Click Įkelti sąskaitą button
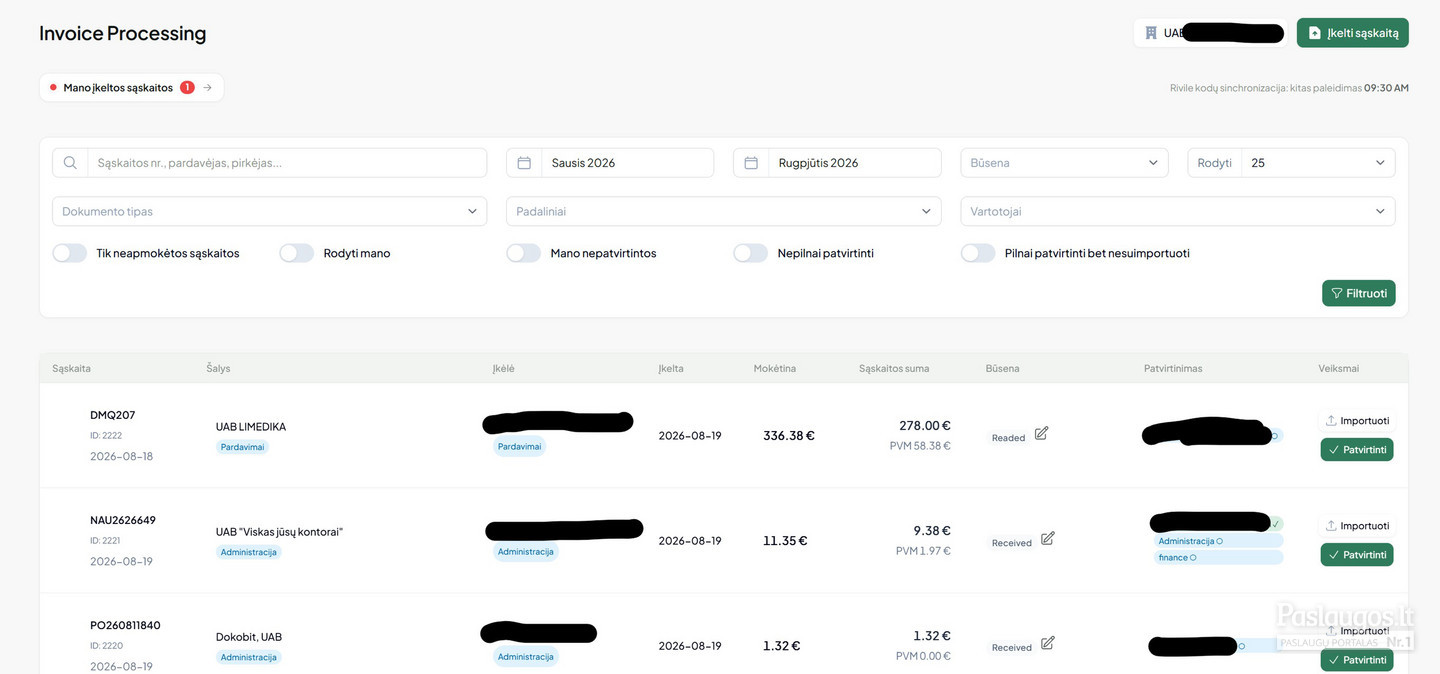Image resolution: width=1440 pixels, height=674 pixels. (x=1353, y=33)
